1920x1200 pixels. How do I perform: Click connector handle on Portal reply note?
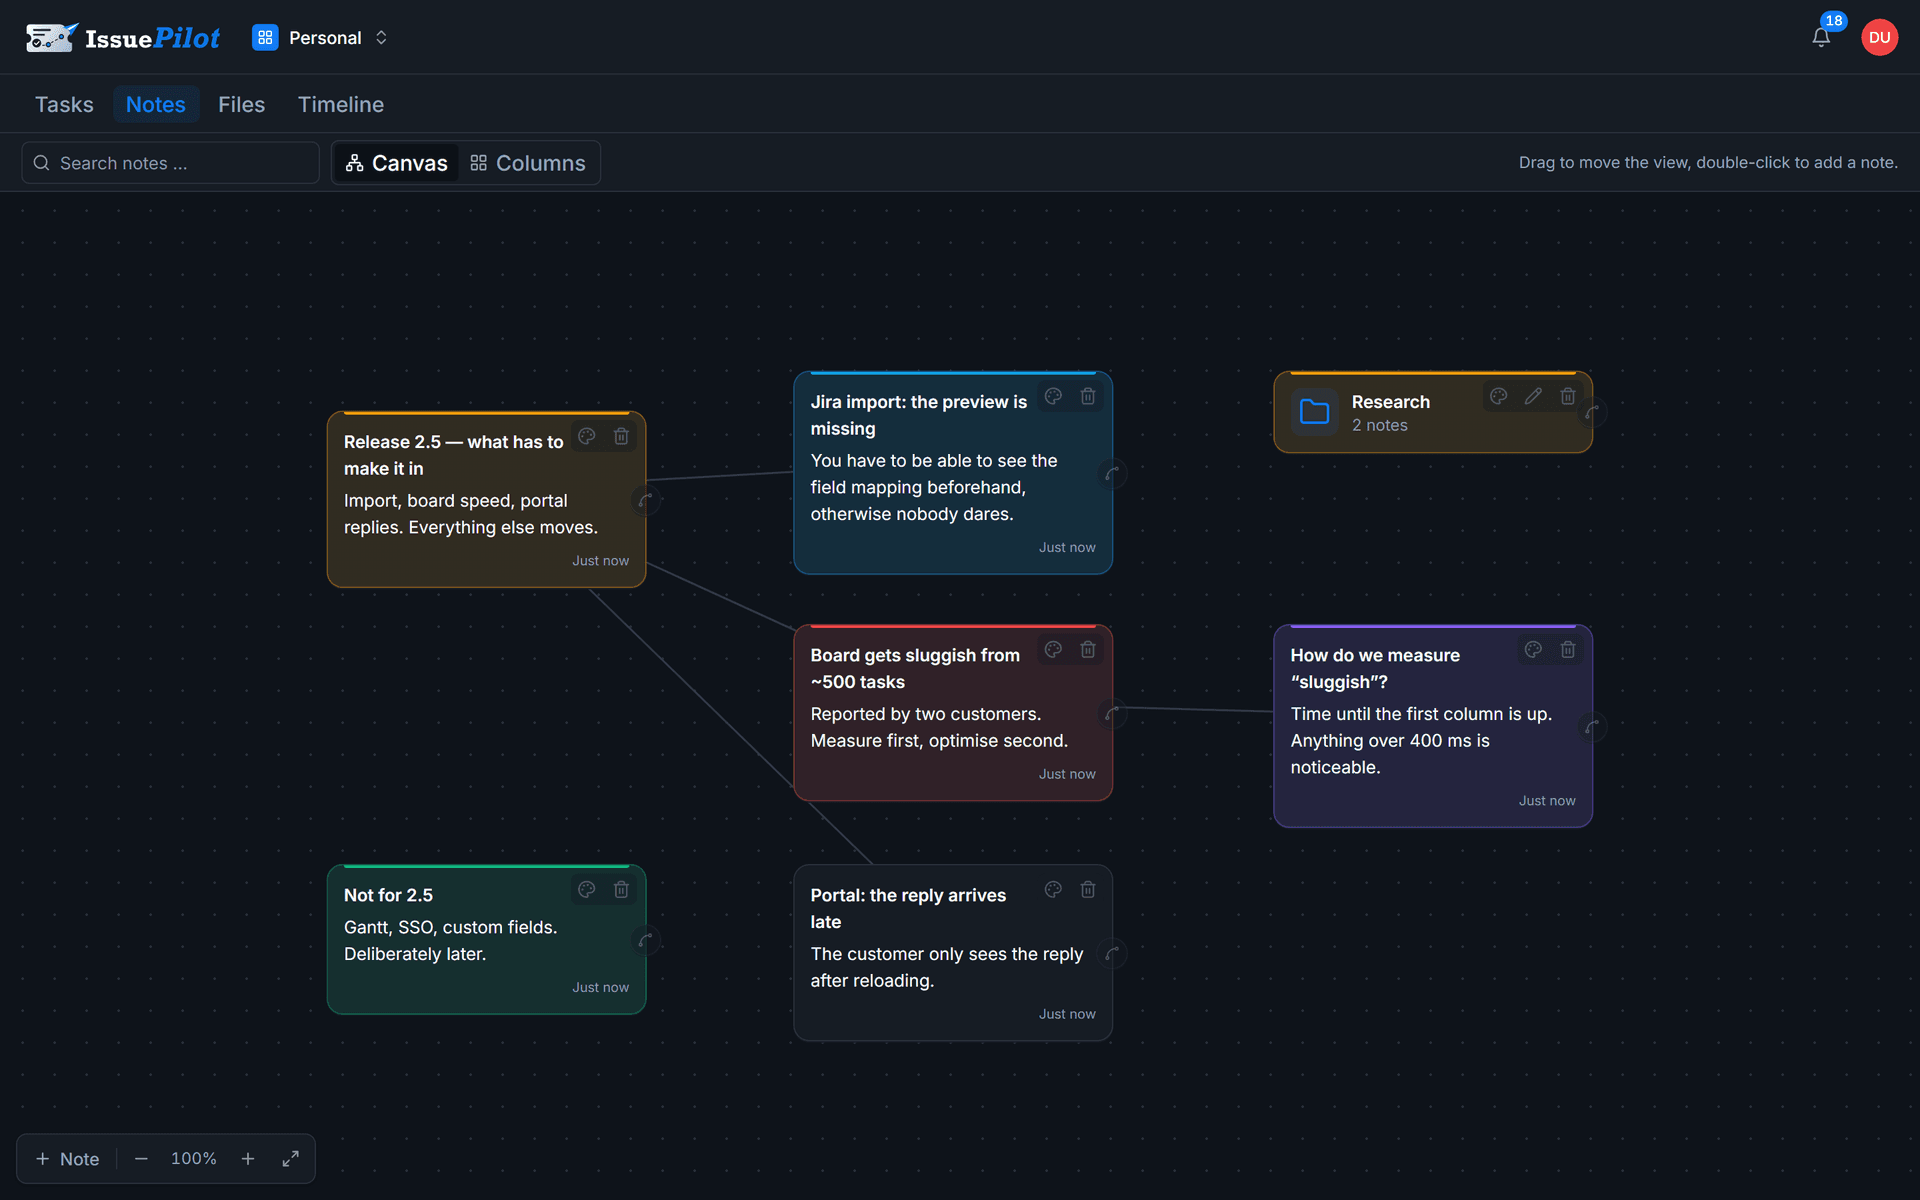pyautogui.click(x=1112, y=953)
